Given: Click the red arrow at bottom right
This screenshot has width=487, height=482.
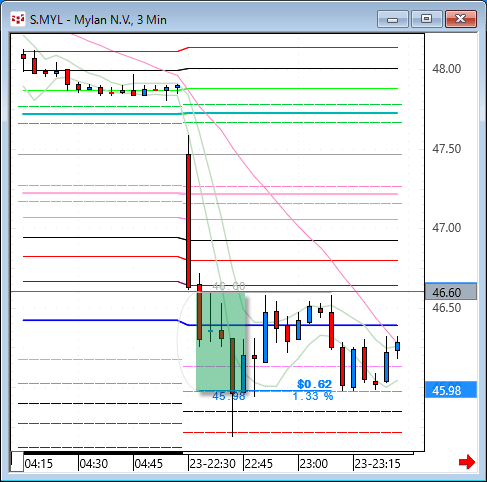Looking at the screenshot, I should coord(467,462).
